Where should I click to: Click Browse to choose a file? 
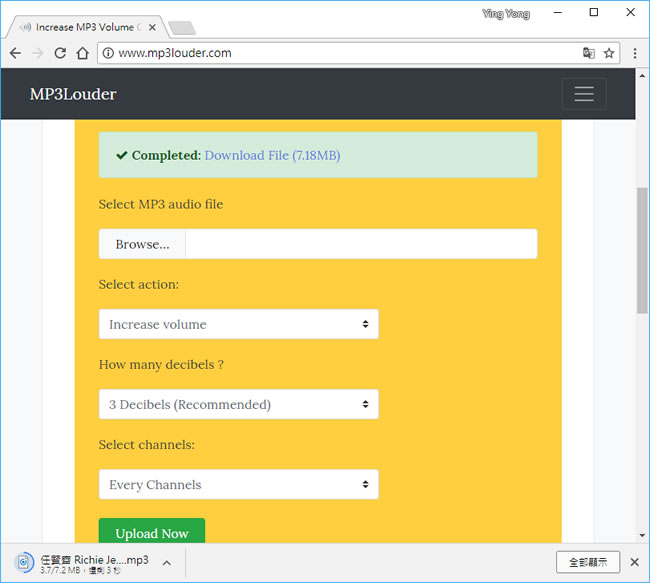[142, 244]
